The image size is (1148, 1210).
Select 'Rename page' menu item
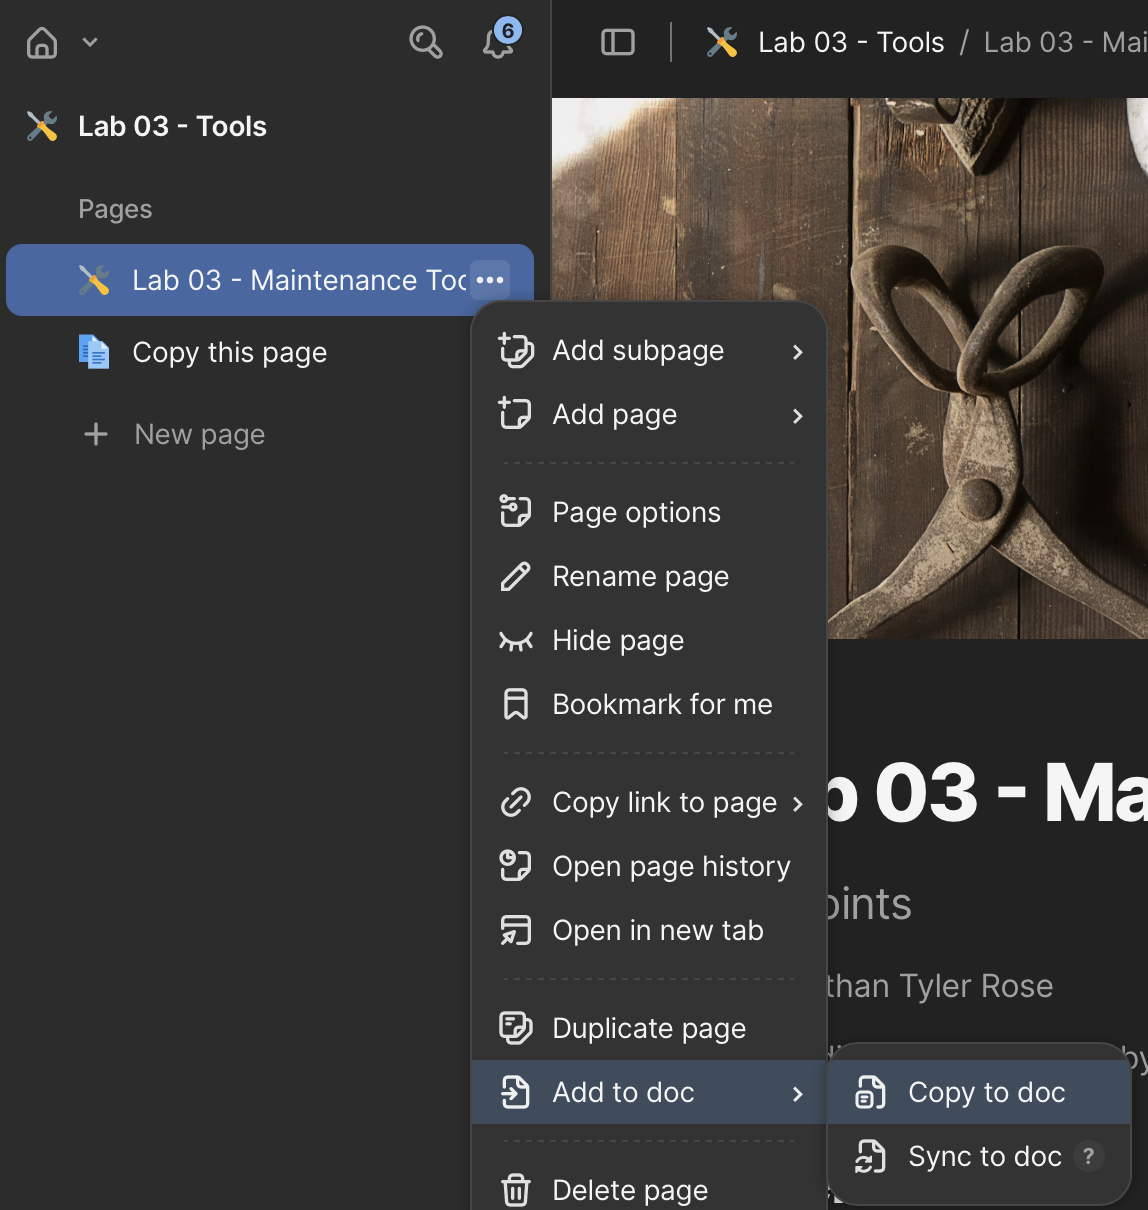(650, 576)
